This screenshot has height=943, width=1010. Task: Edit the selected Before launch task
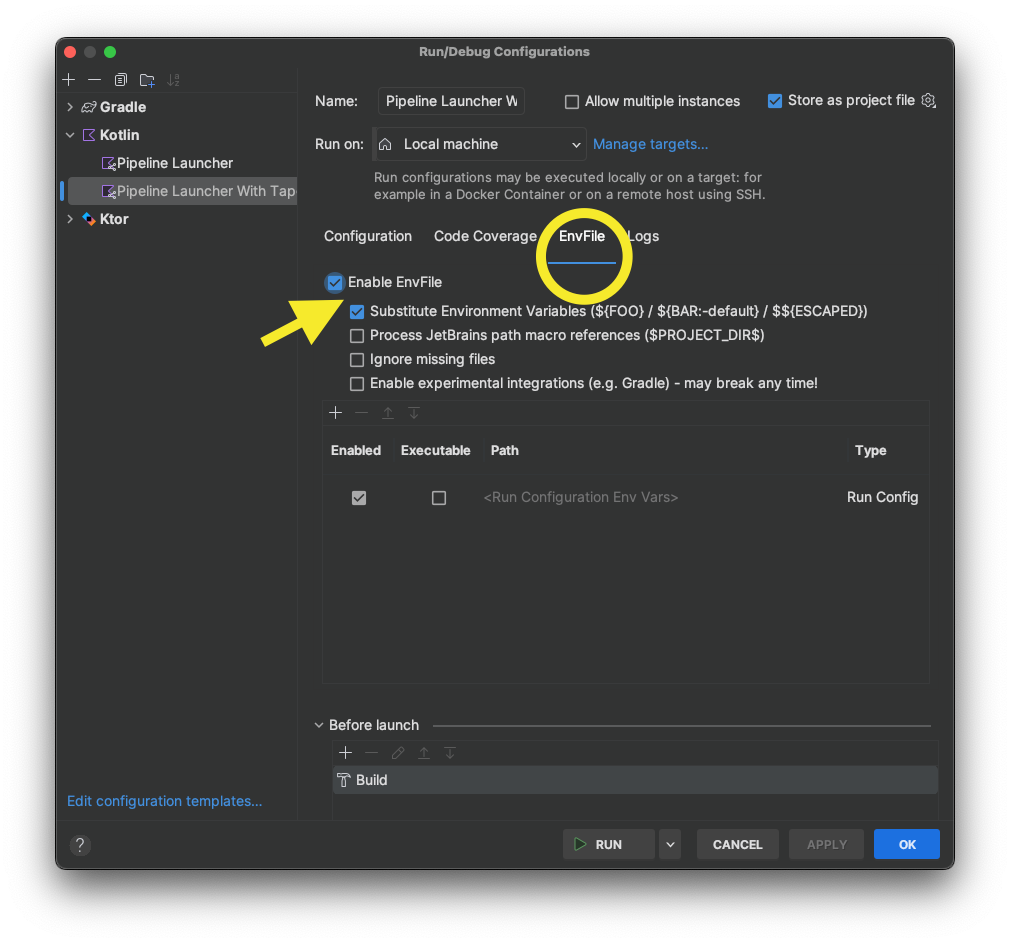[x=397, y=752]
